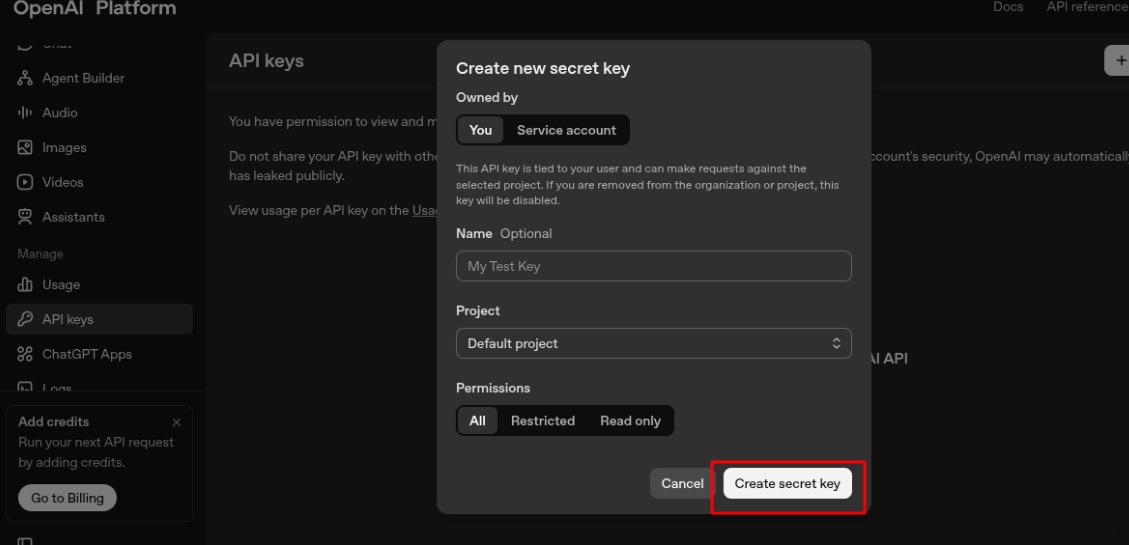
Task: Open ChatGPT Apps via its grid icon
Action: click(25, 354)
